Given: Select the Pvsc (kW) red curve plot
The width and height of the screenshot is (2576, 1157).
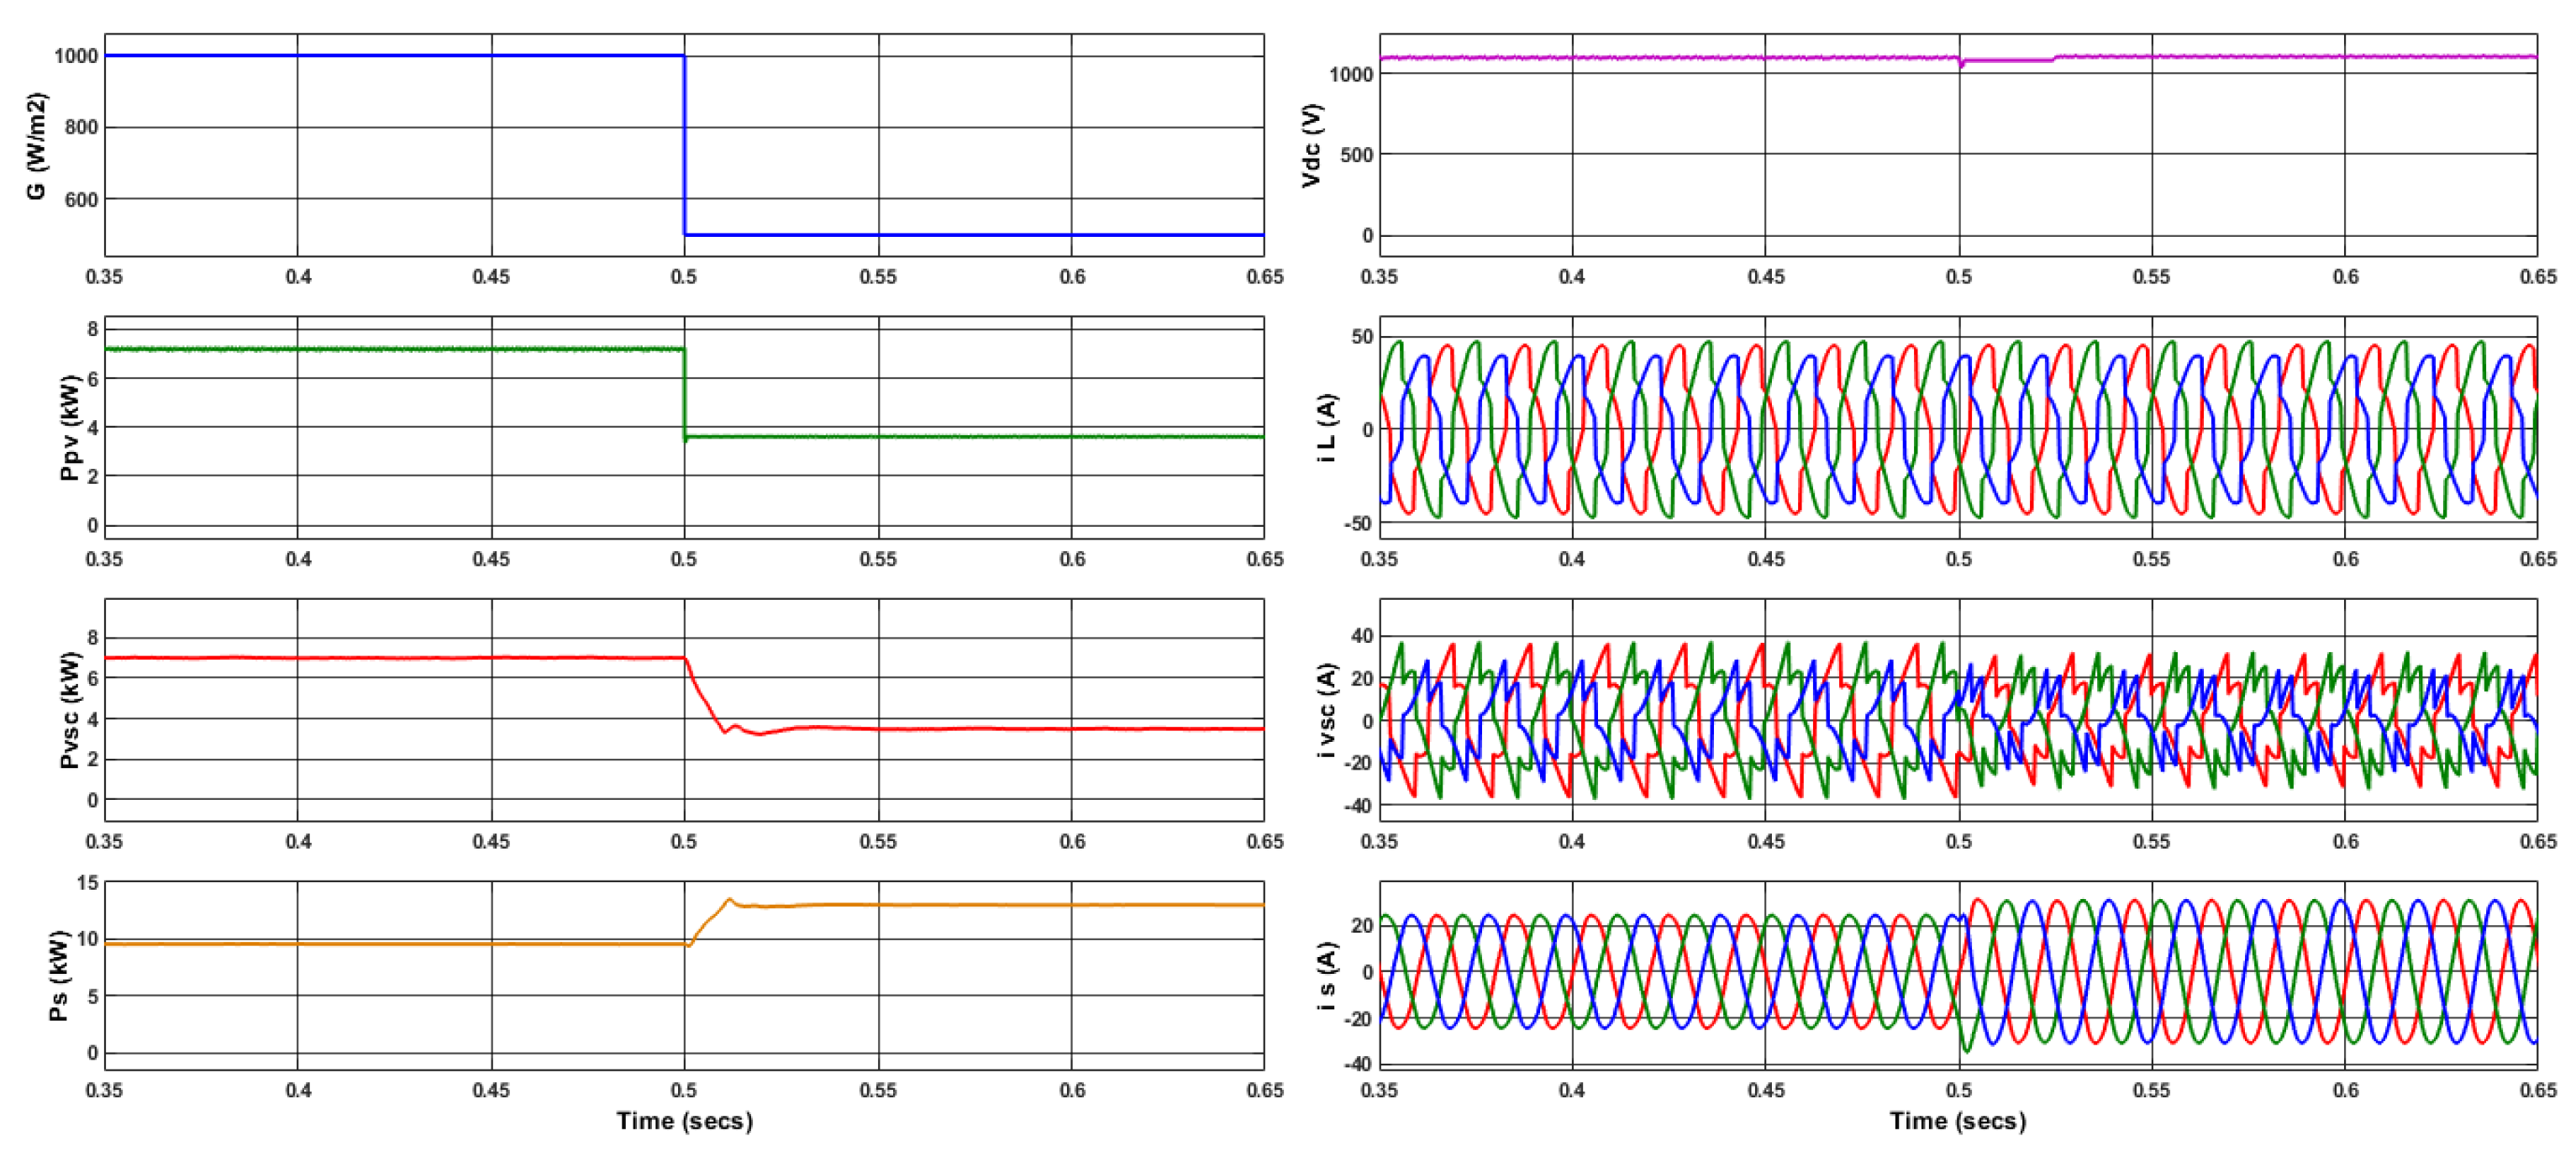Looking at the screenshot, I should pos(684,710).
